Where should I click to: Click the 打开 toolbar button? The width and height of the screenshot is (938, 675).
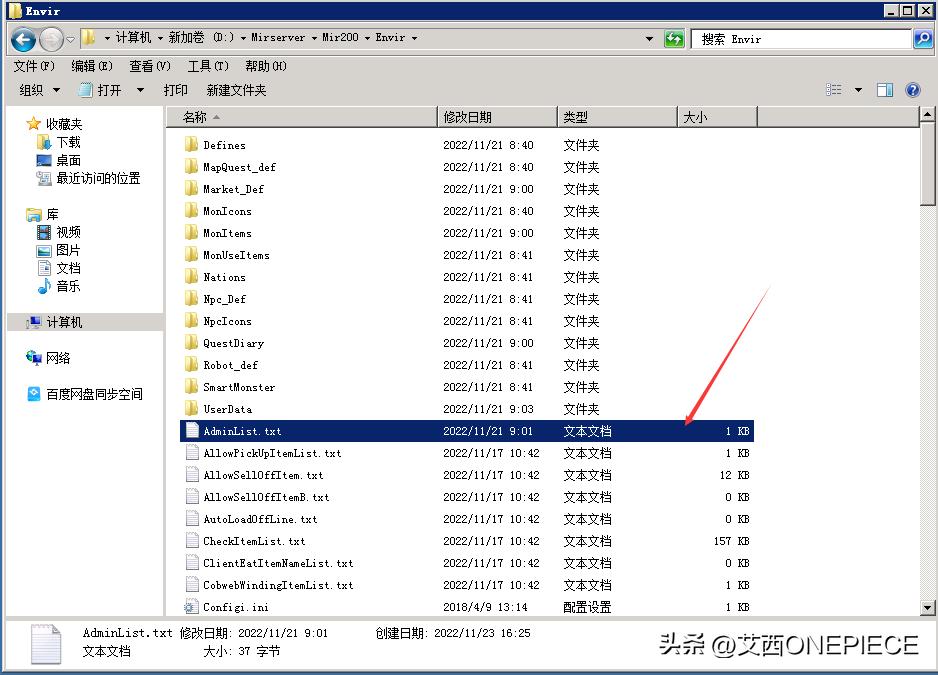101,90
